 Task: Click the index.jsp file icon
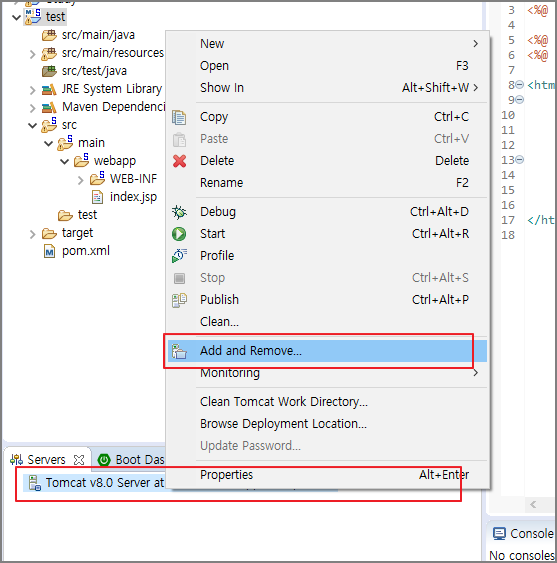[x=97, y=197]
